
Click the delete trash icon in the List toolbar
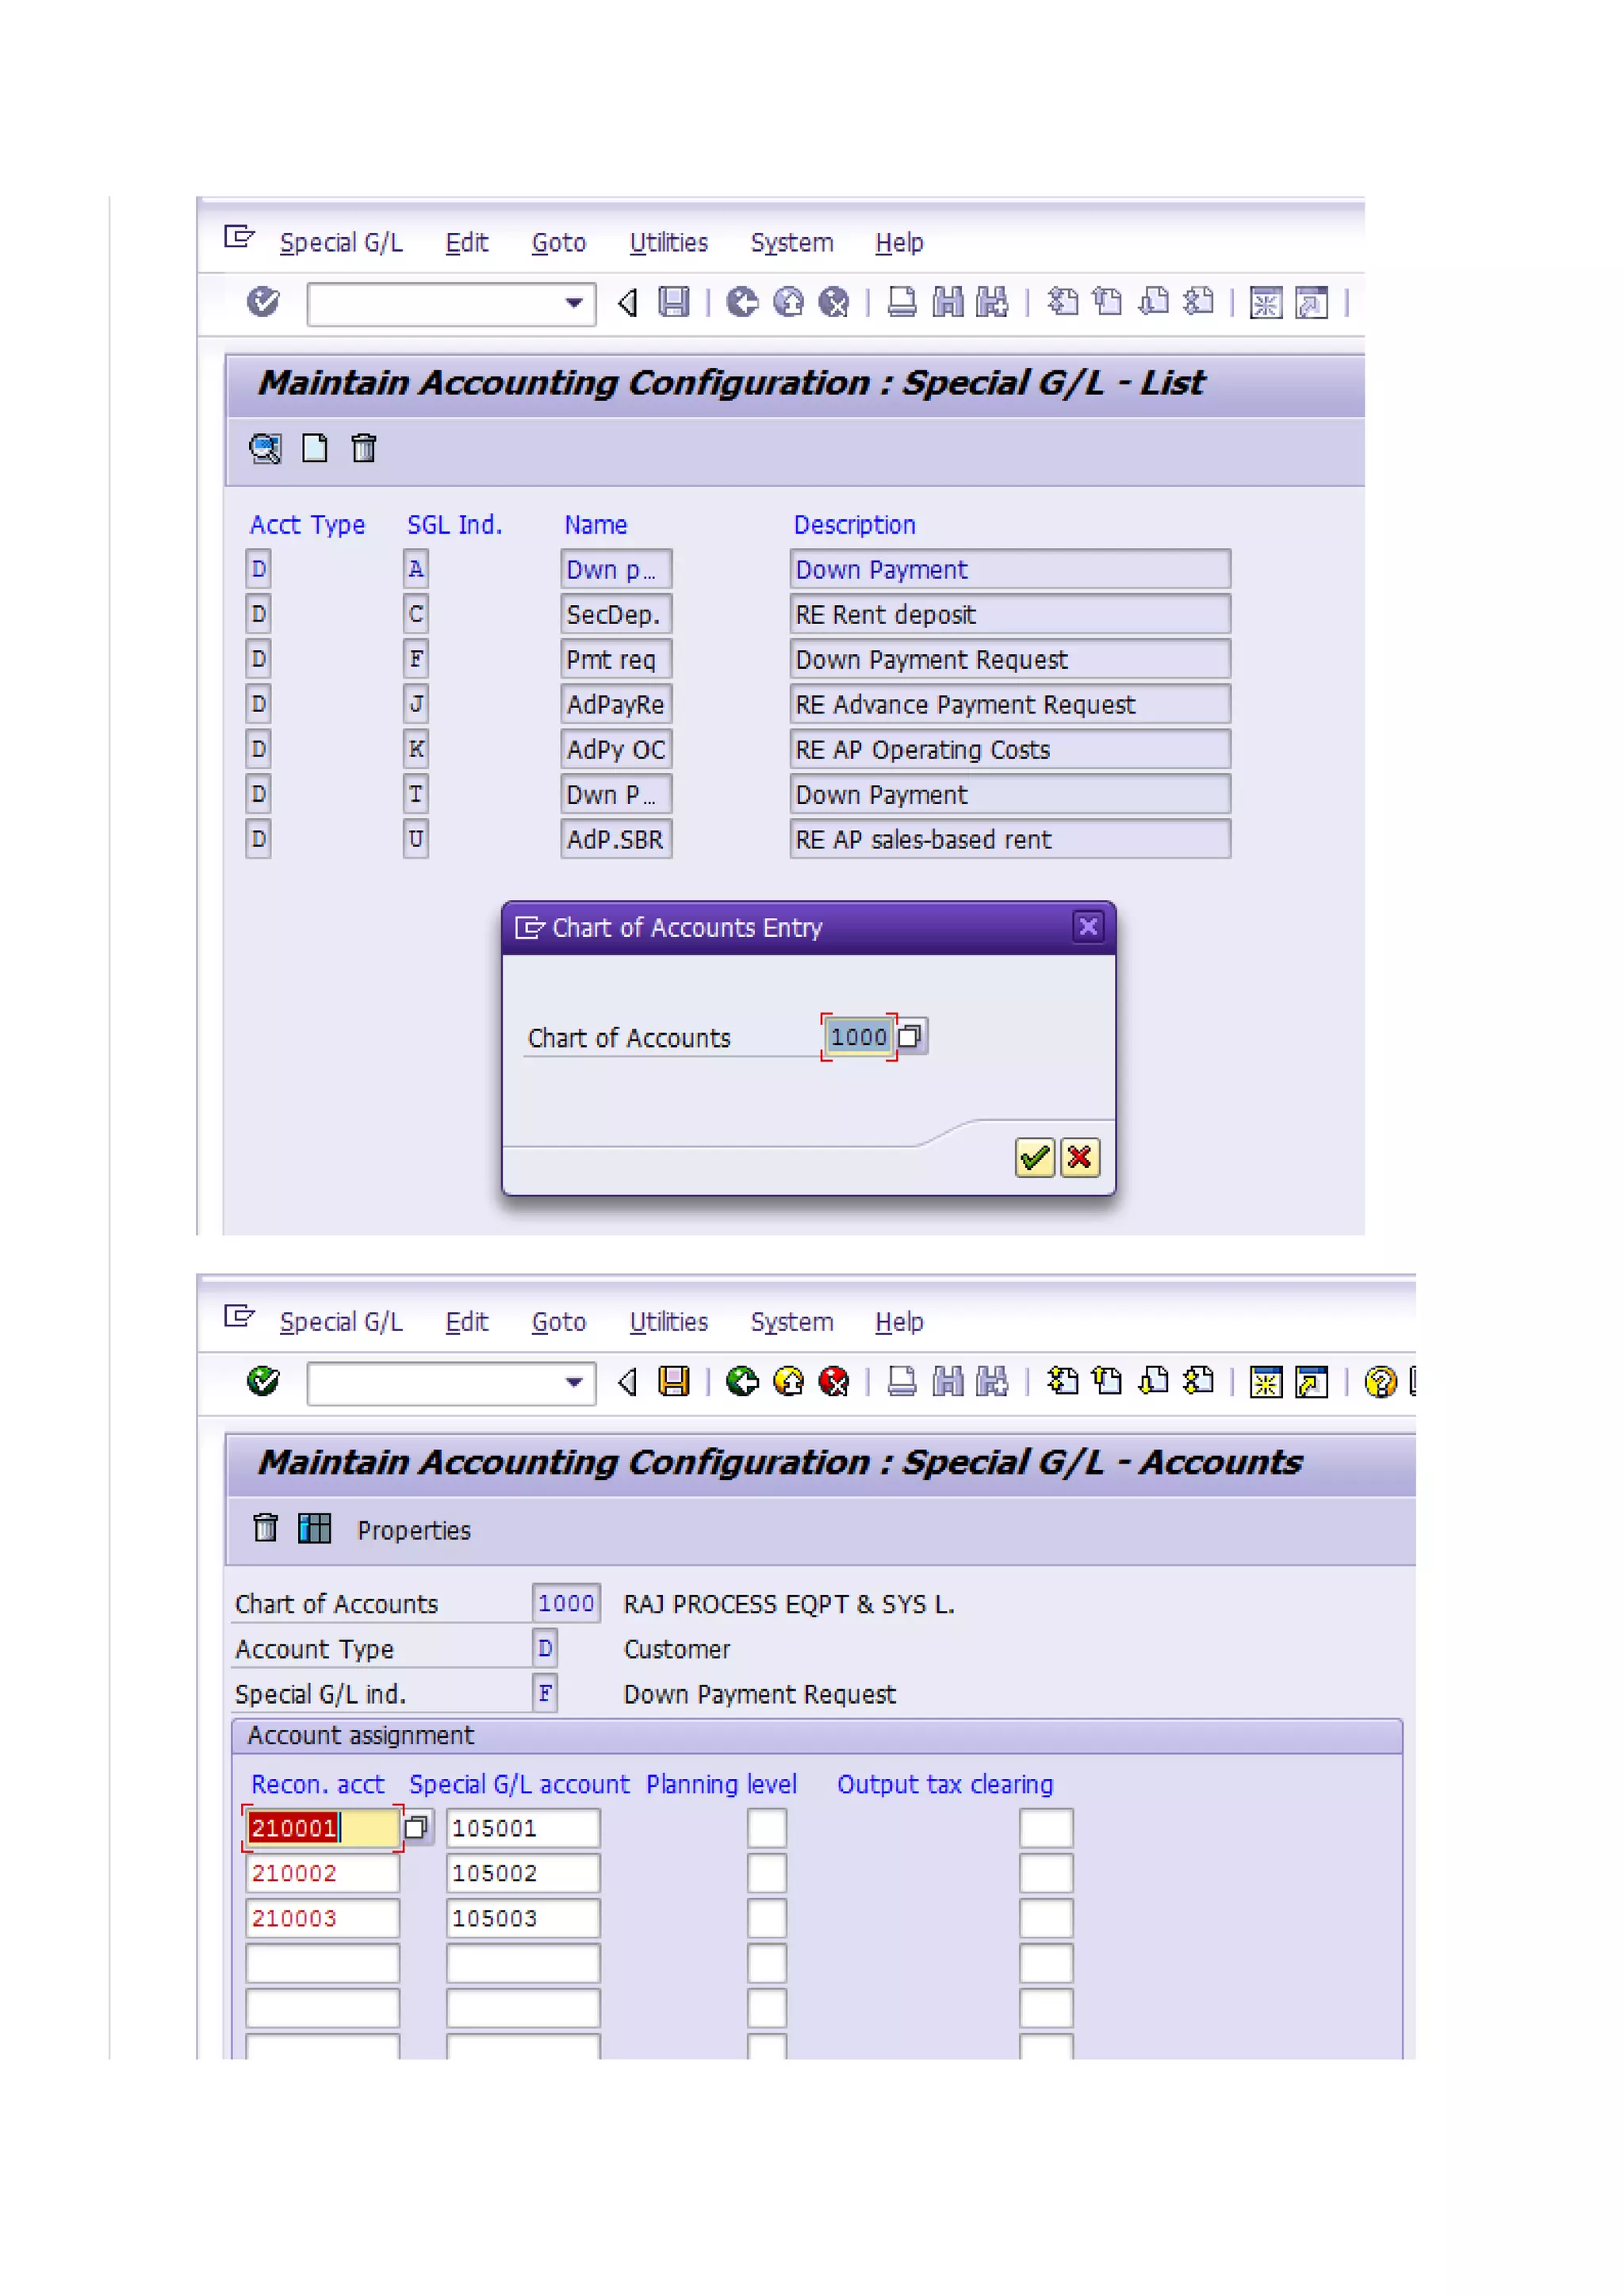tap(363, 448)
